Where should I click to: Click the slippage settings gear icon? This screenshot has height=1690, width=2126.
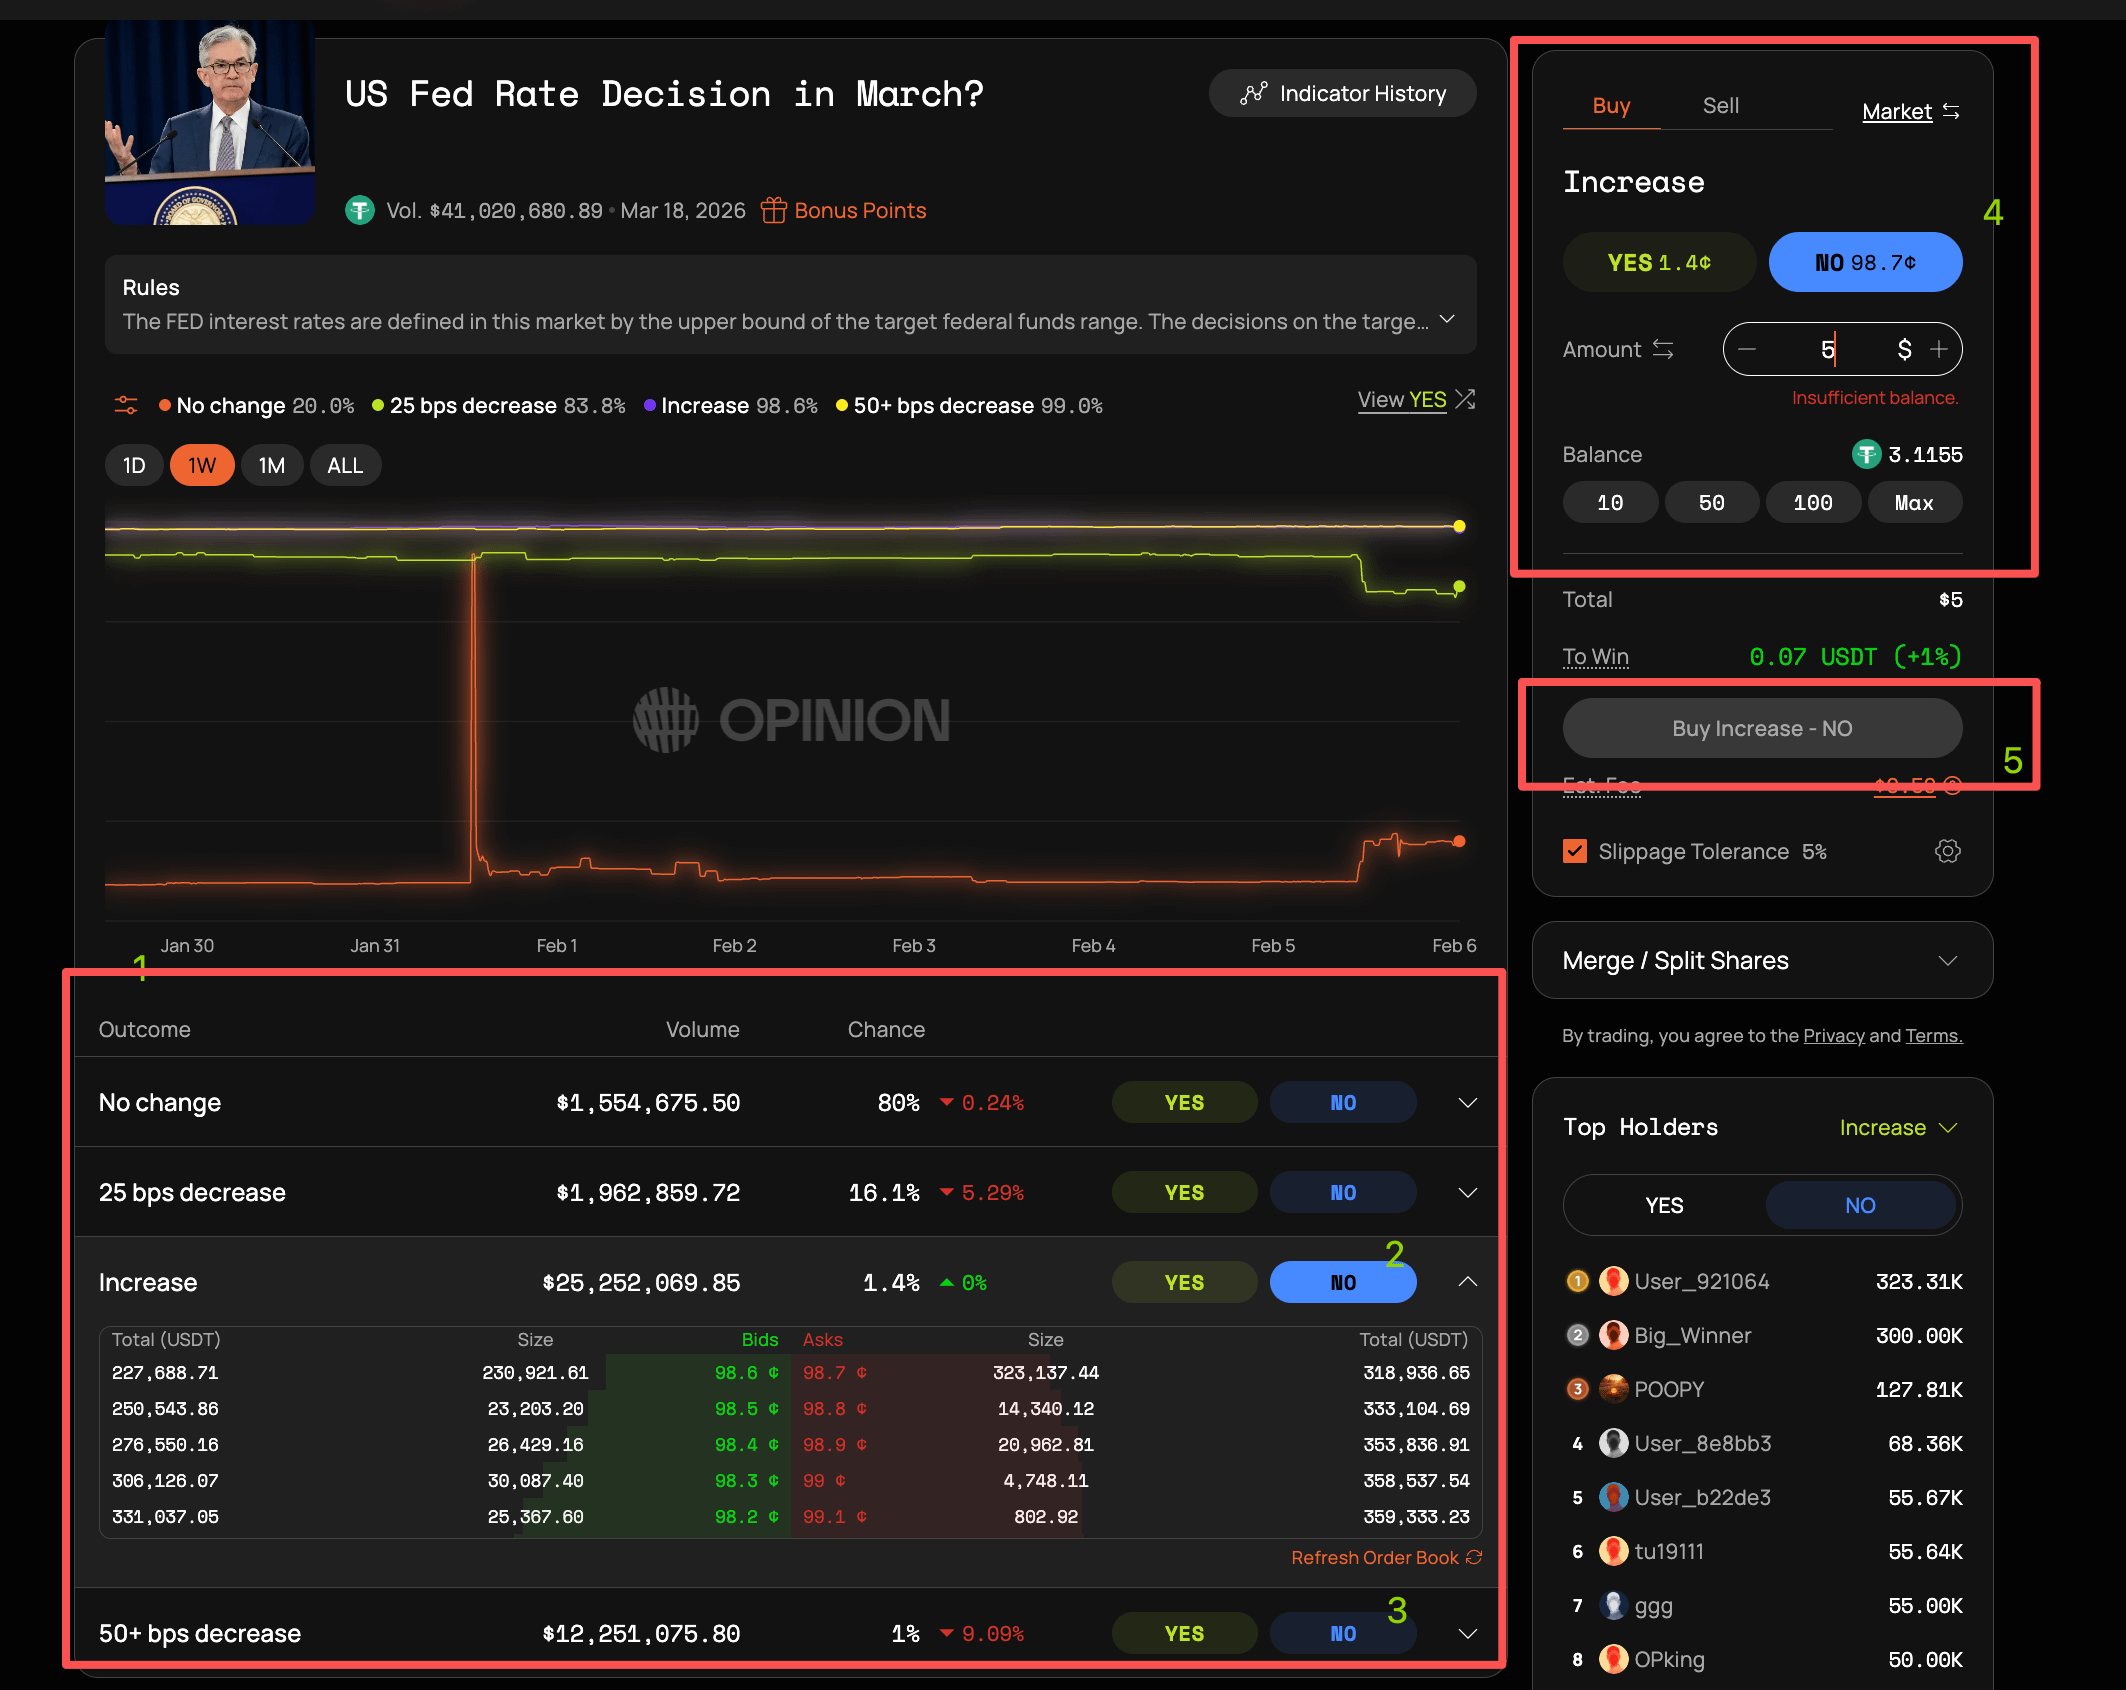pyautogui.click(x=1947, y=851)
